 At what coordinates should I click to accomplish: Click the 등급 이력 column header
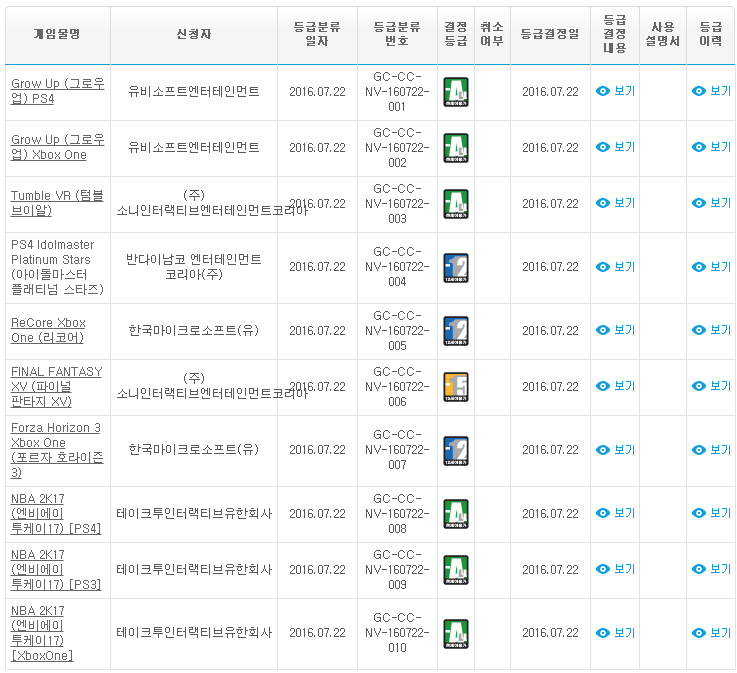pos(711,34)
